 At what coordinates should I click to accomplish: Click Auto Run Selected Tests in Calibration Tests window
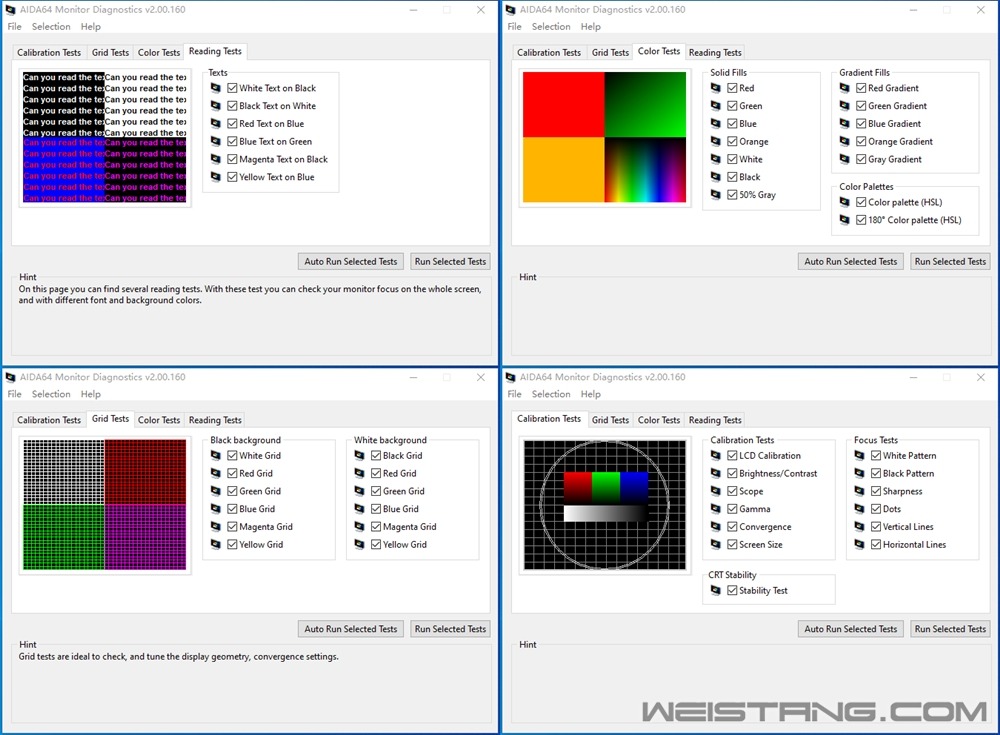tap(851, 629)
